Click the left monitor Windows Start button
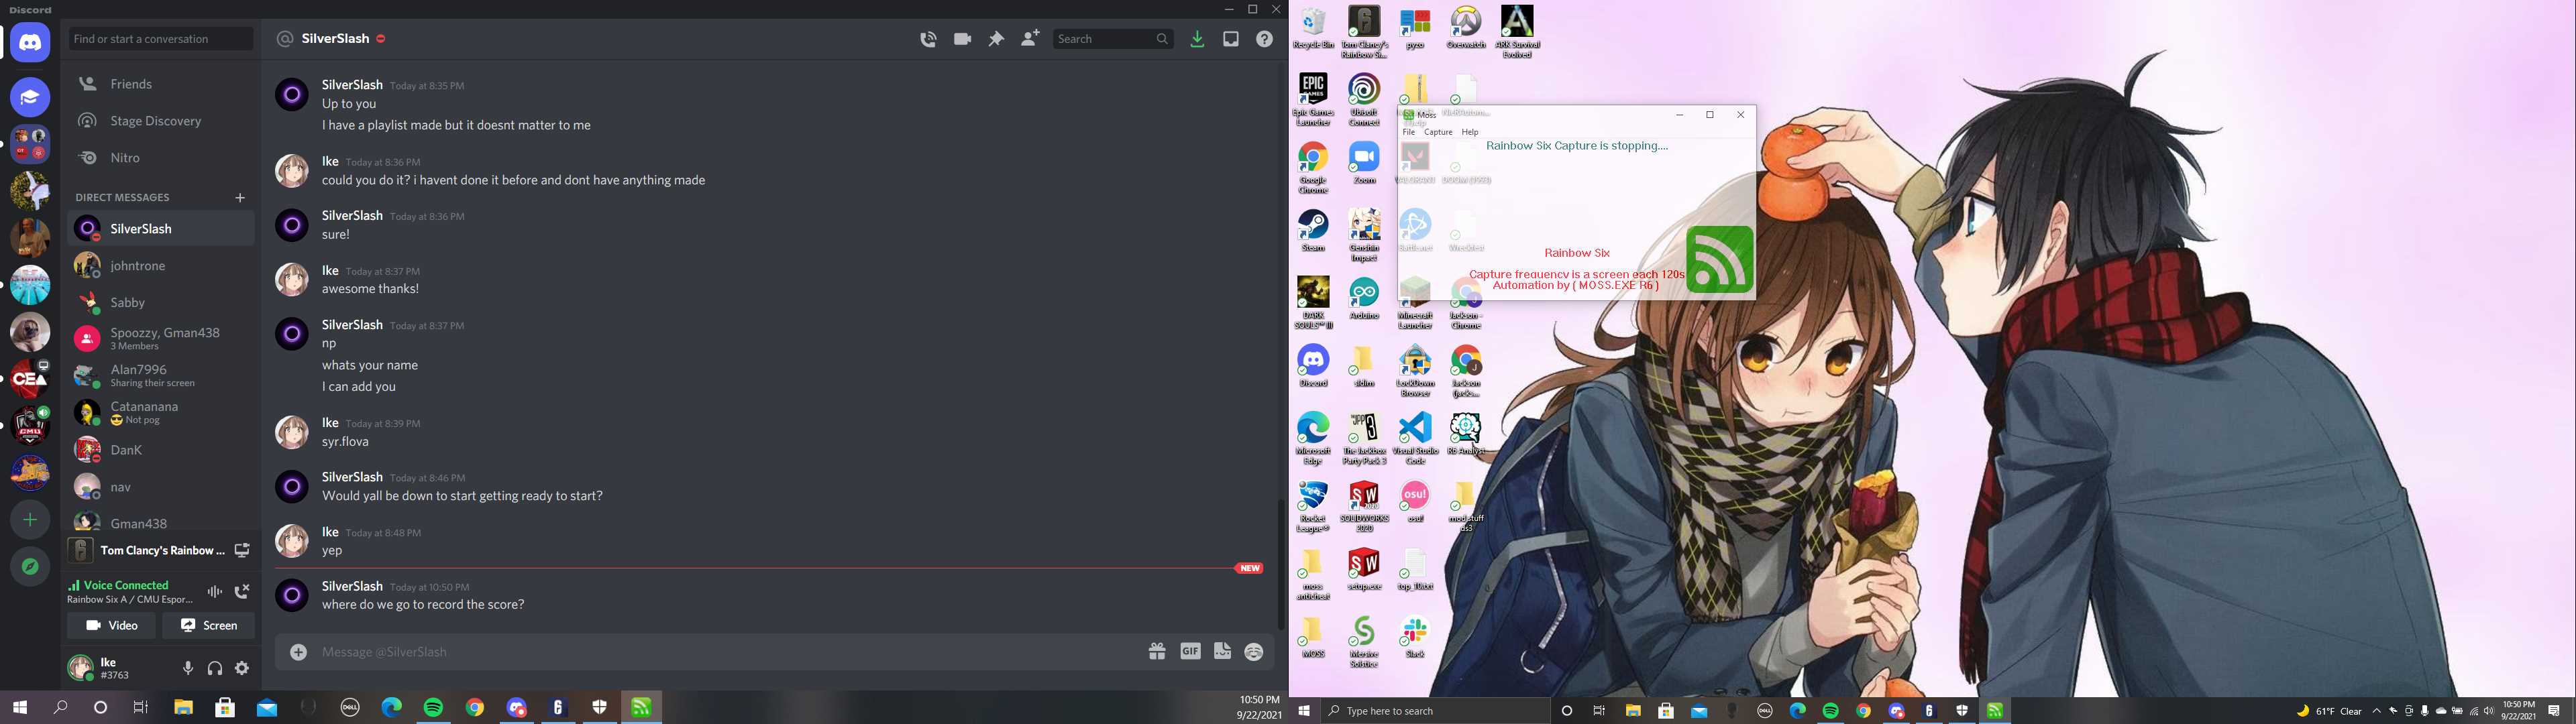2576x724 pixels. [19, 708]
